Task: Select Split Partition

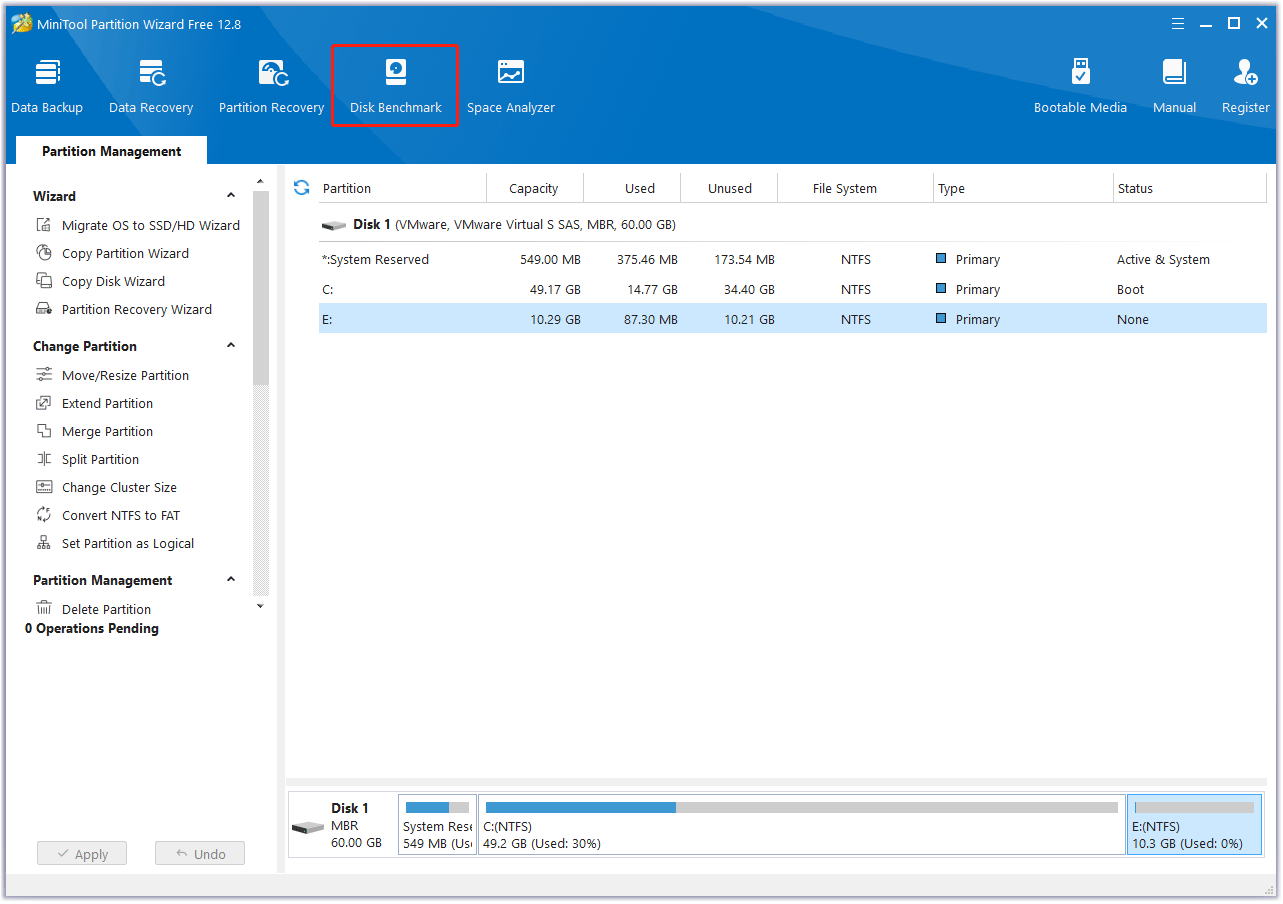Action: pyautogui.click(x=87, y=459)
